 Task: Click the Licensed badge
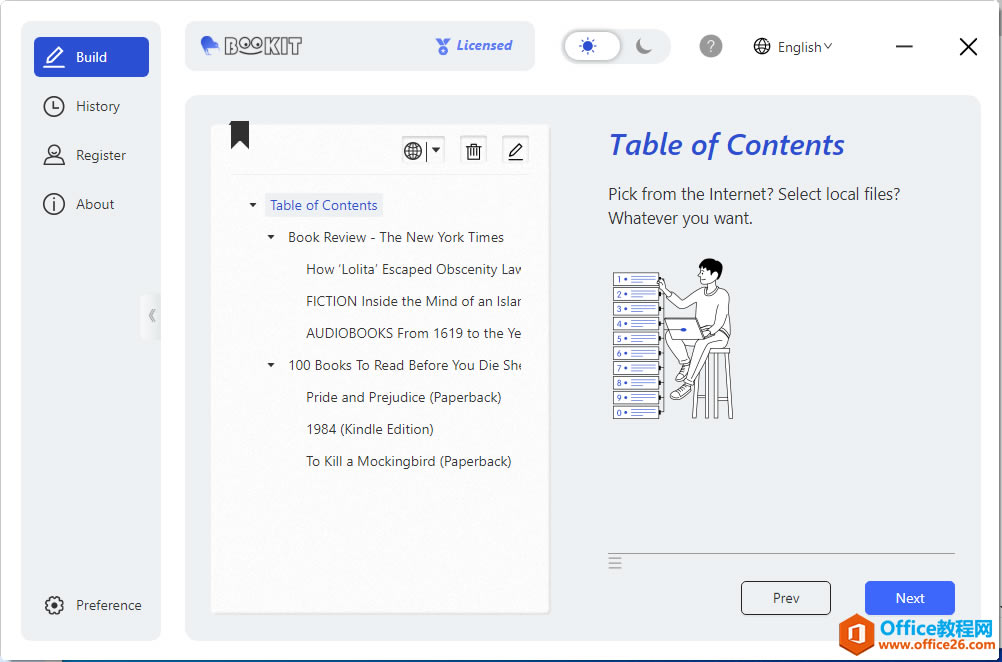click(474, 45)
